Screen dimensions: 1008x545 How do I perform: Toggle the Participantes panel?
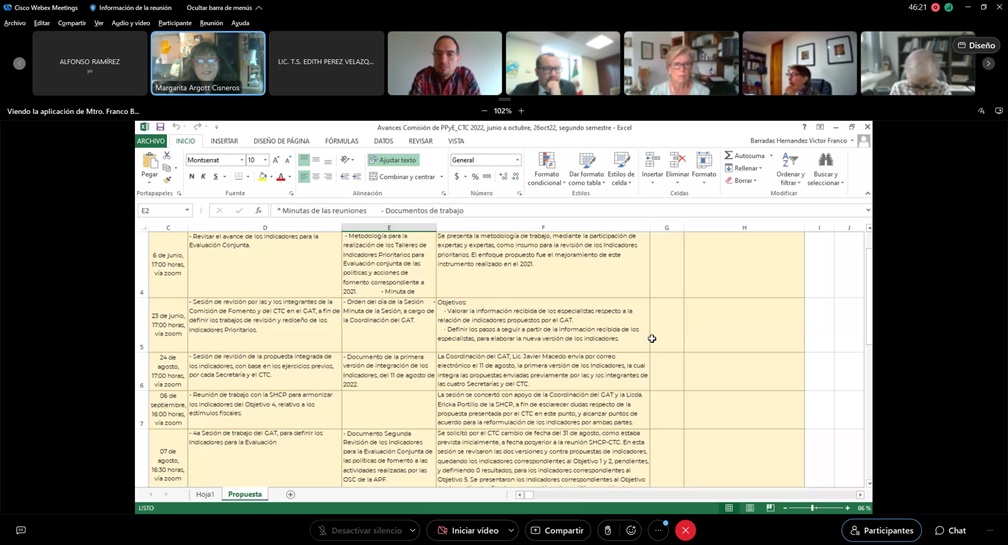click(881, 530)
